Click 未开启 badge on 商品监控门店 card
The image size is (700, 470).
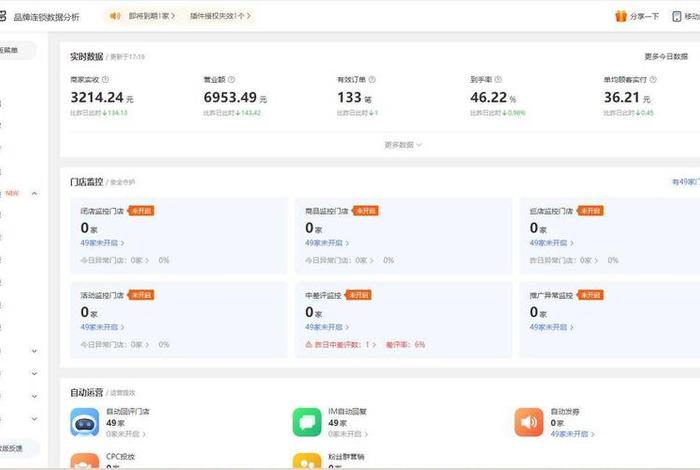coord(365,211)
